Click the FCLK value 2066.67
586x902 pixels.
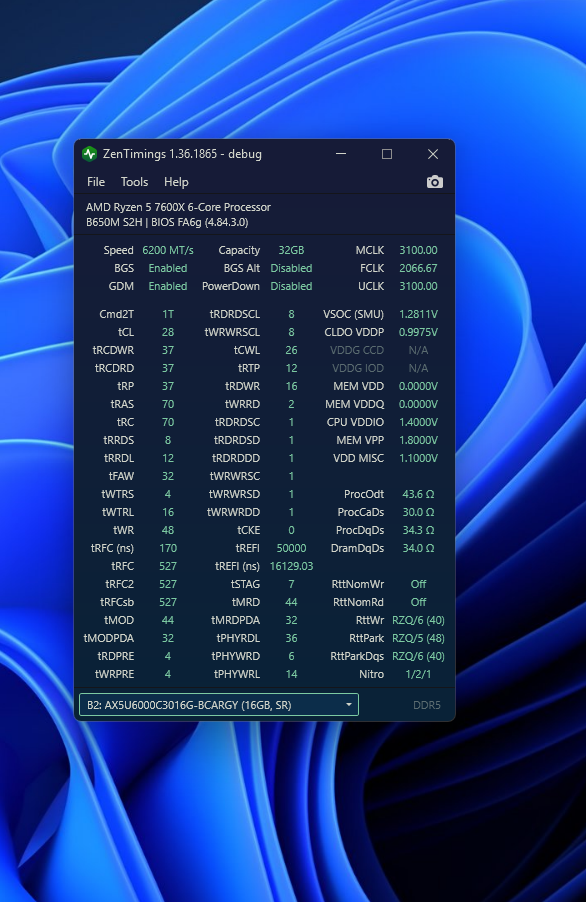pyautogui.click(x=418, y=268)
